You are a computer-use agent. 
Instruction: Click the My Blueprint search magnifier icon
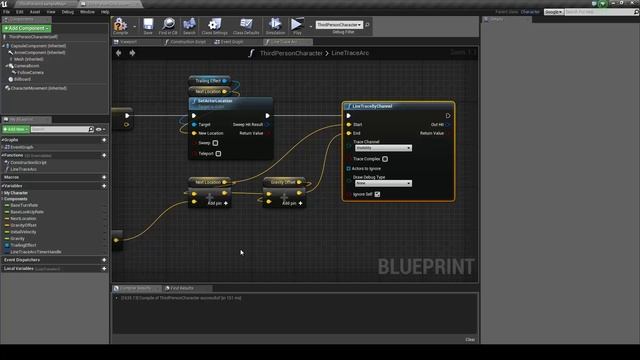(x=91, y=129)
